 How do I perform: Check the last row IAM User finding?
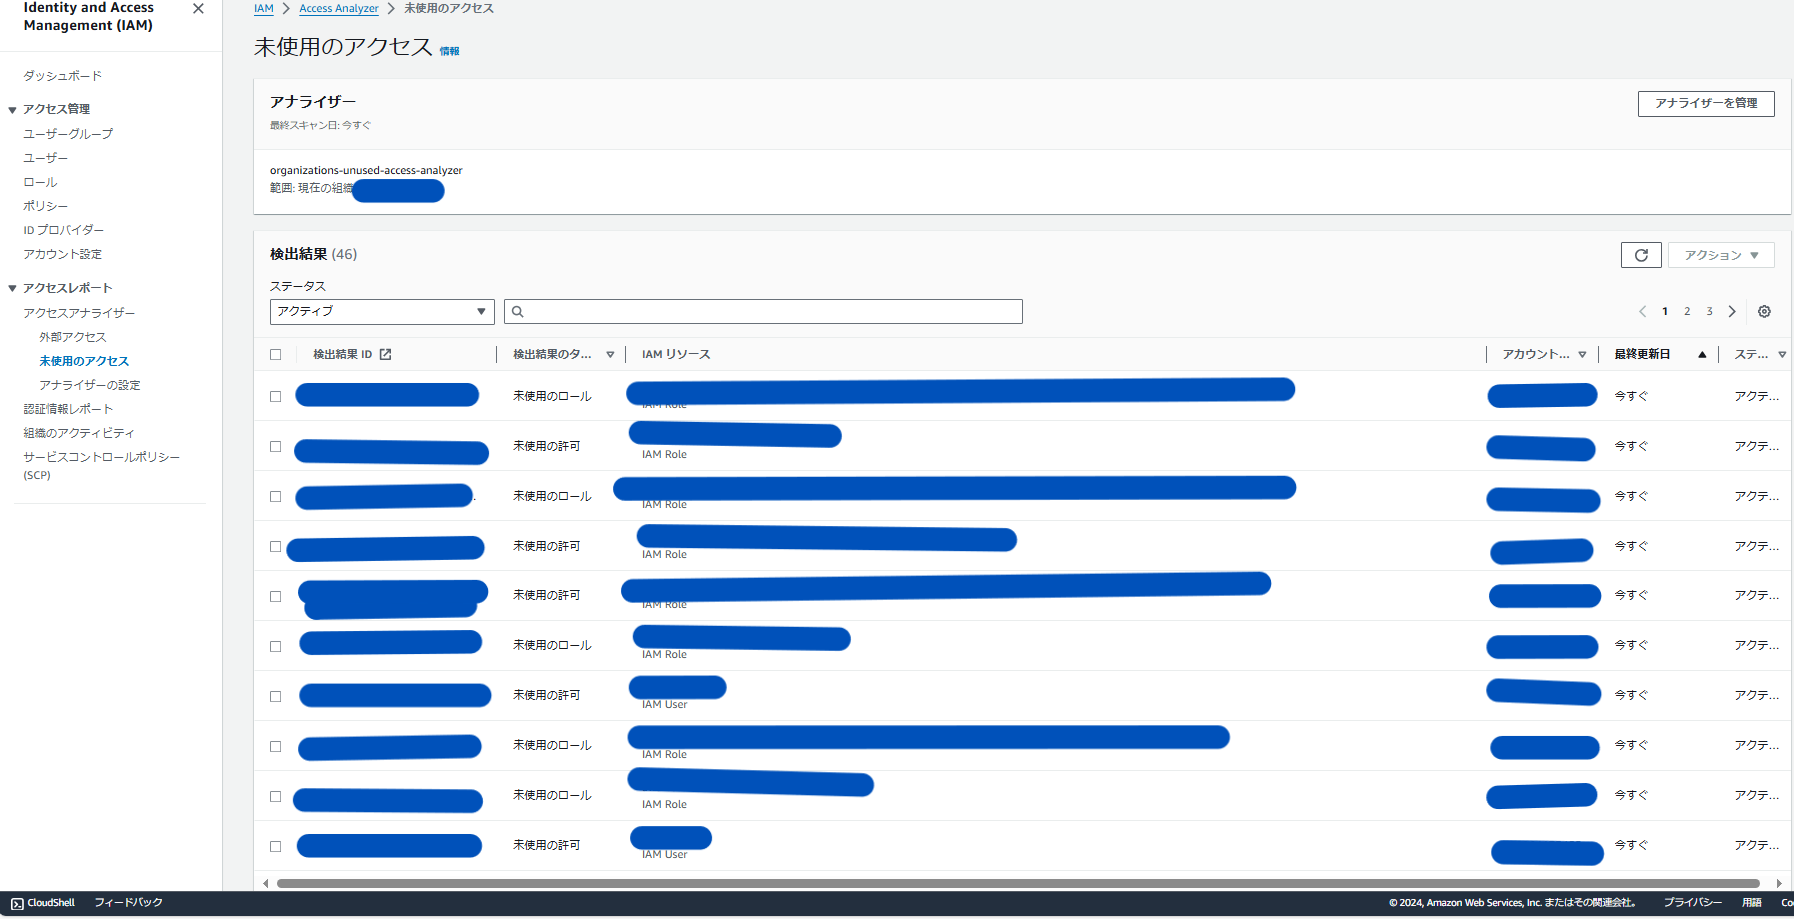tap(276, 846)
